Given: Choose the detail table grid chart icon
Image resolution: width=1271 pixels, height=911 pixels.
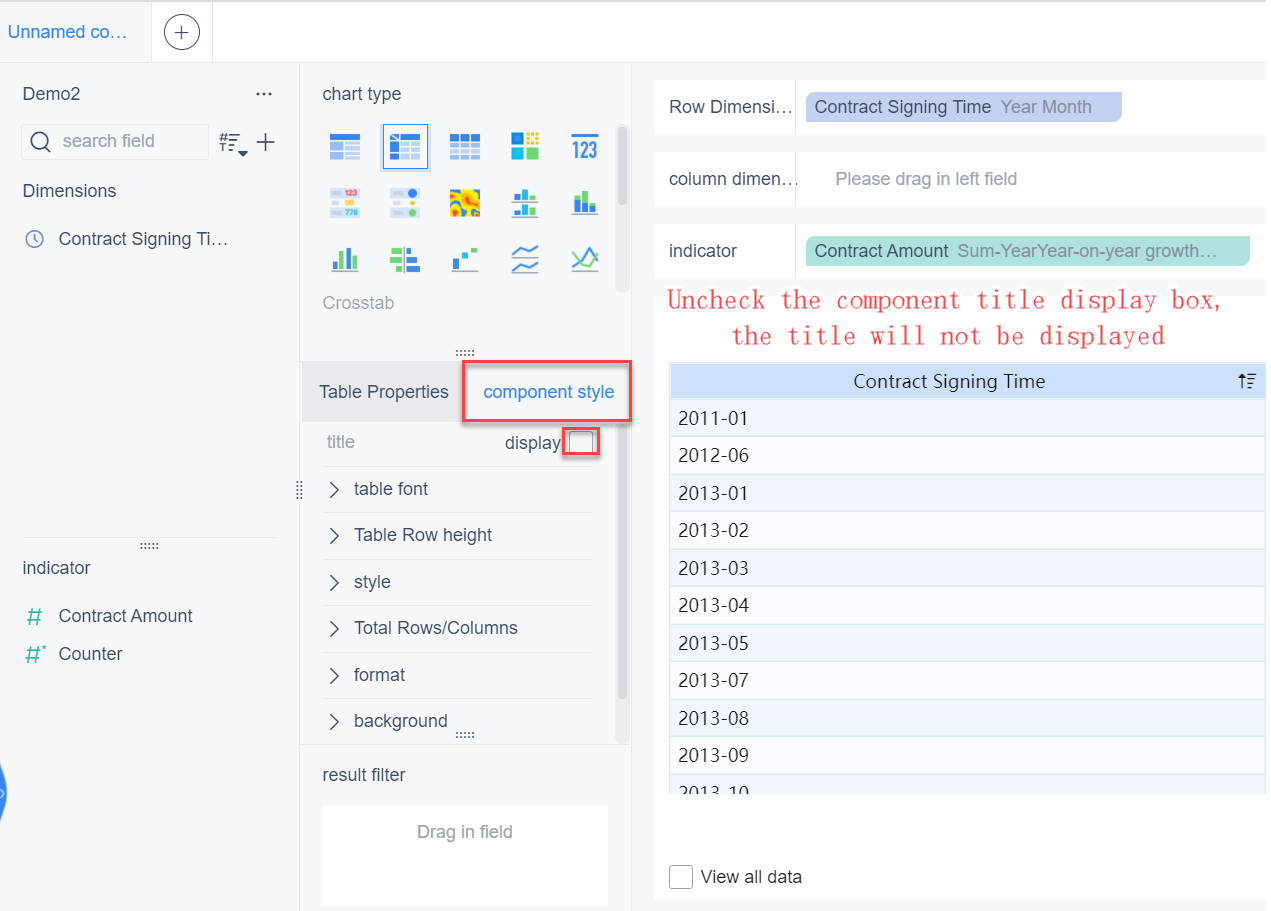Looking at the screenshot, I should [464, 148].
